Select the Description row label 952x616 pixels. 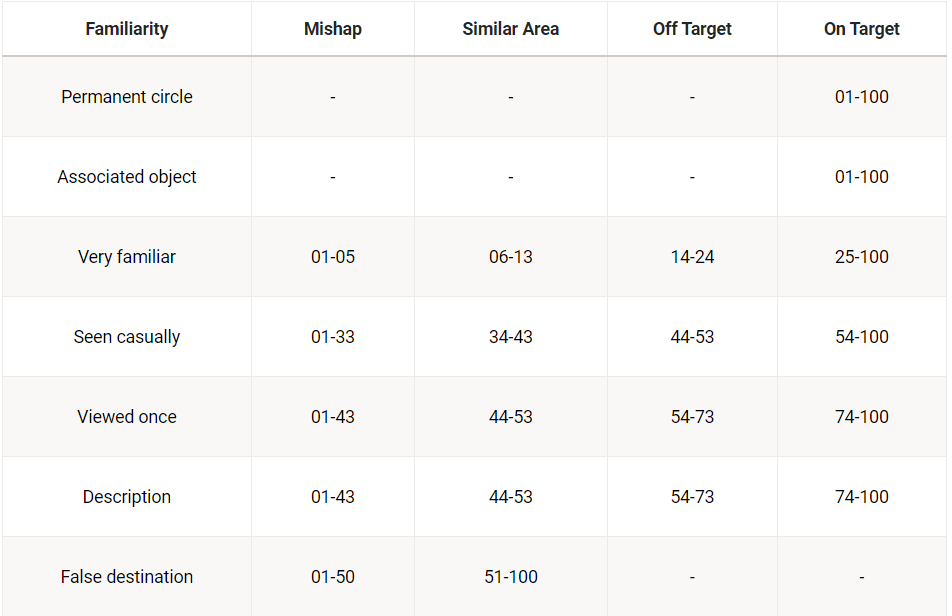127,497
